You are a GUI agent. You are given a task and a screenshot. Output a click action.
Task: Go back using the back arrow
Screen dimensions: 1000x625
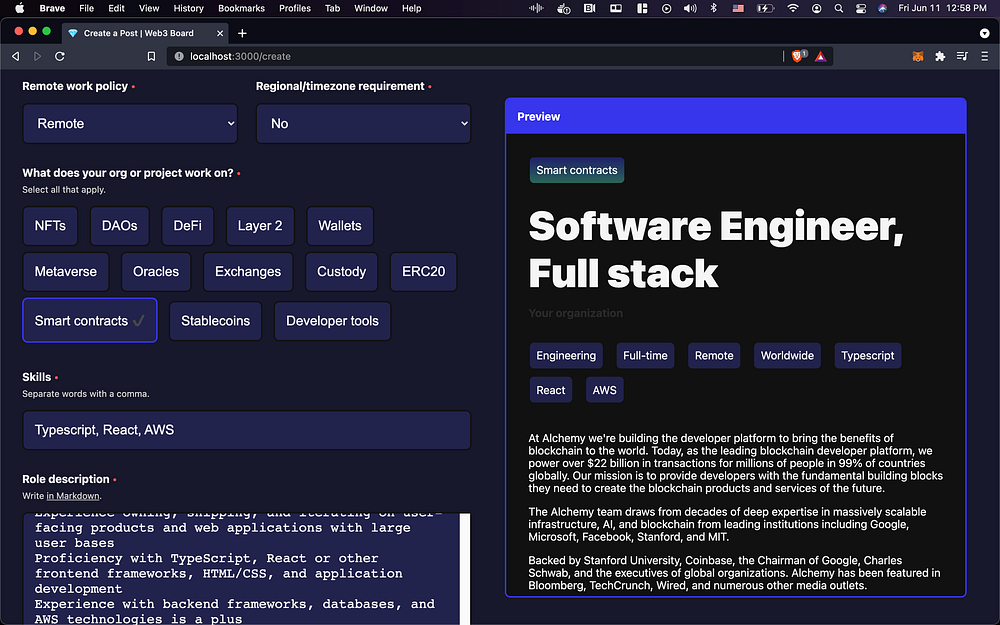click(16, 57)
